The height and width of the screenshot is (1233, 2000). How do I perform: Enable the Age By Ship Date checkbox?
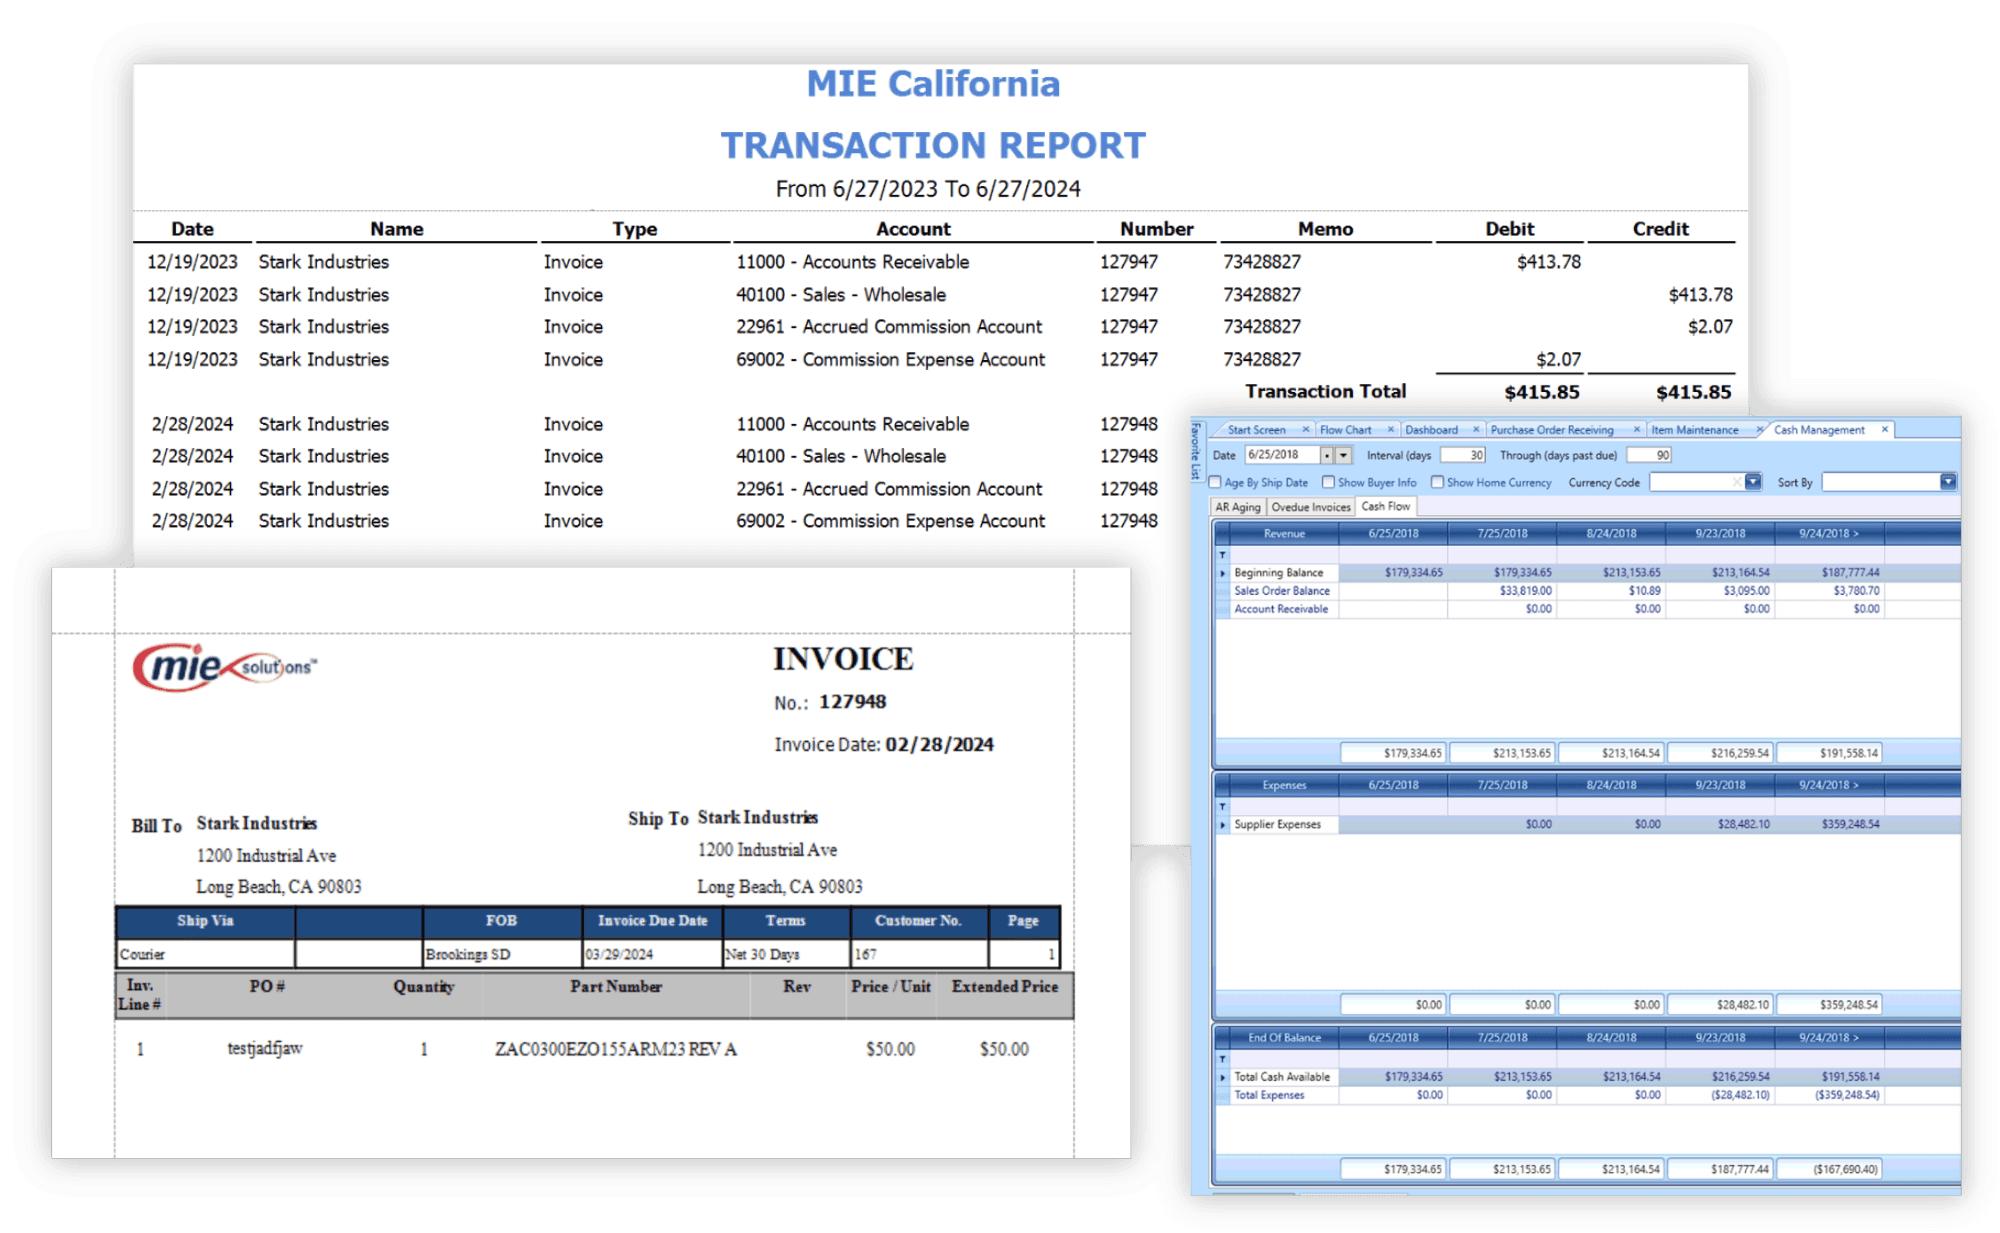pyautogui.click(x=1215, y=483)
